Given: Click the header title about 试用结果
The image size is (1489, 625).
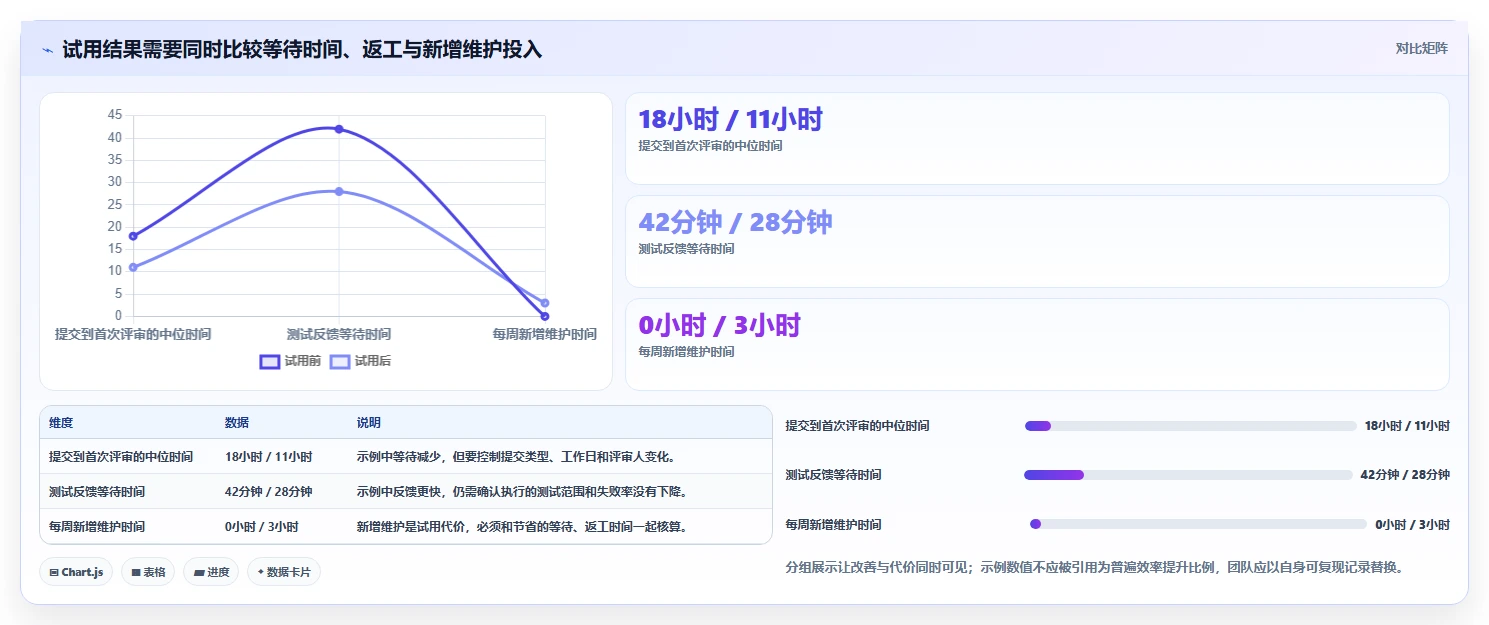Looking at the screenshot, I should tap(302, 49).
